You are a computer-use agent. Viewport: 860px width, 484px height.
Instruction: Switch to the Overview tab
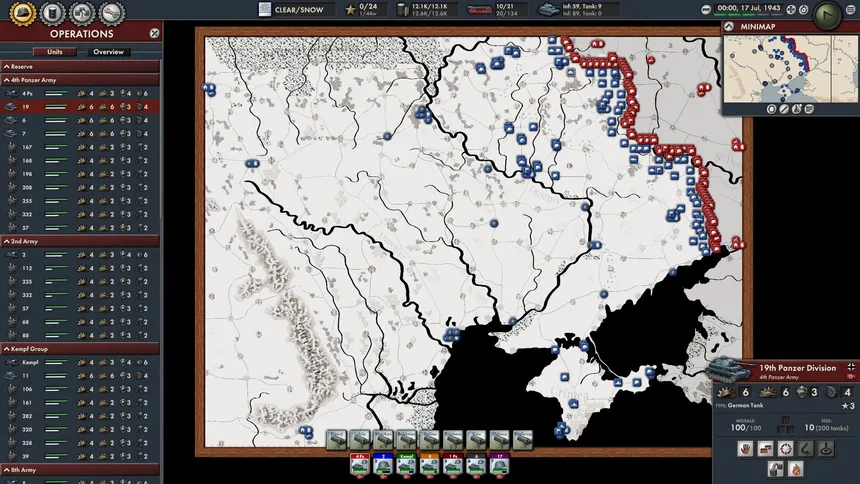109,52
